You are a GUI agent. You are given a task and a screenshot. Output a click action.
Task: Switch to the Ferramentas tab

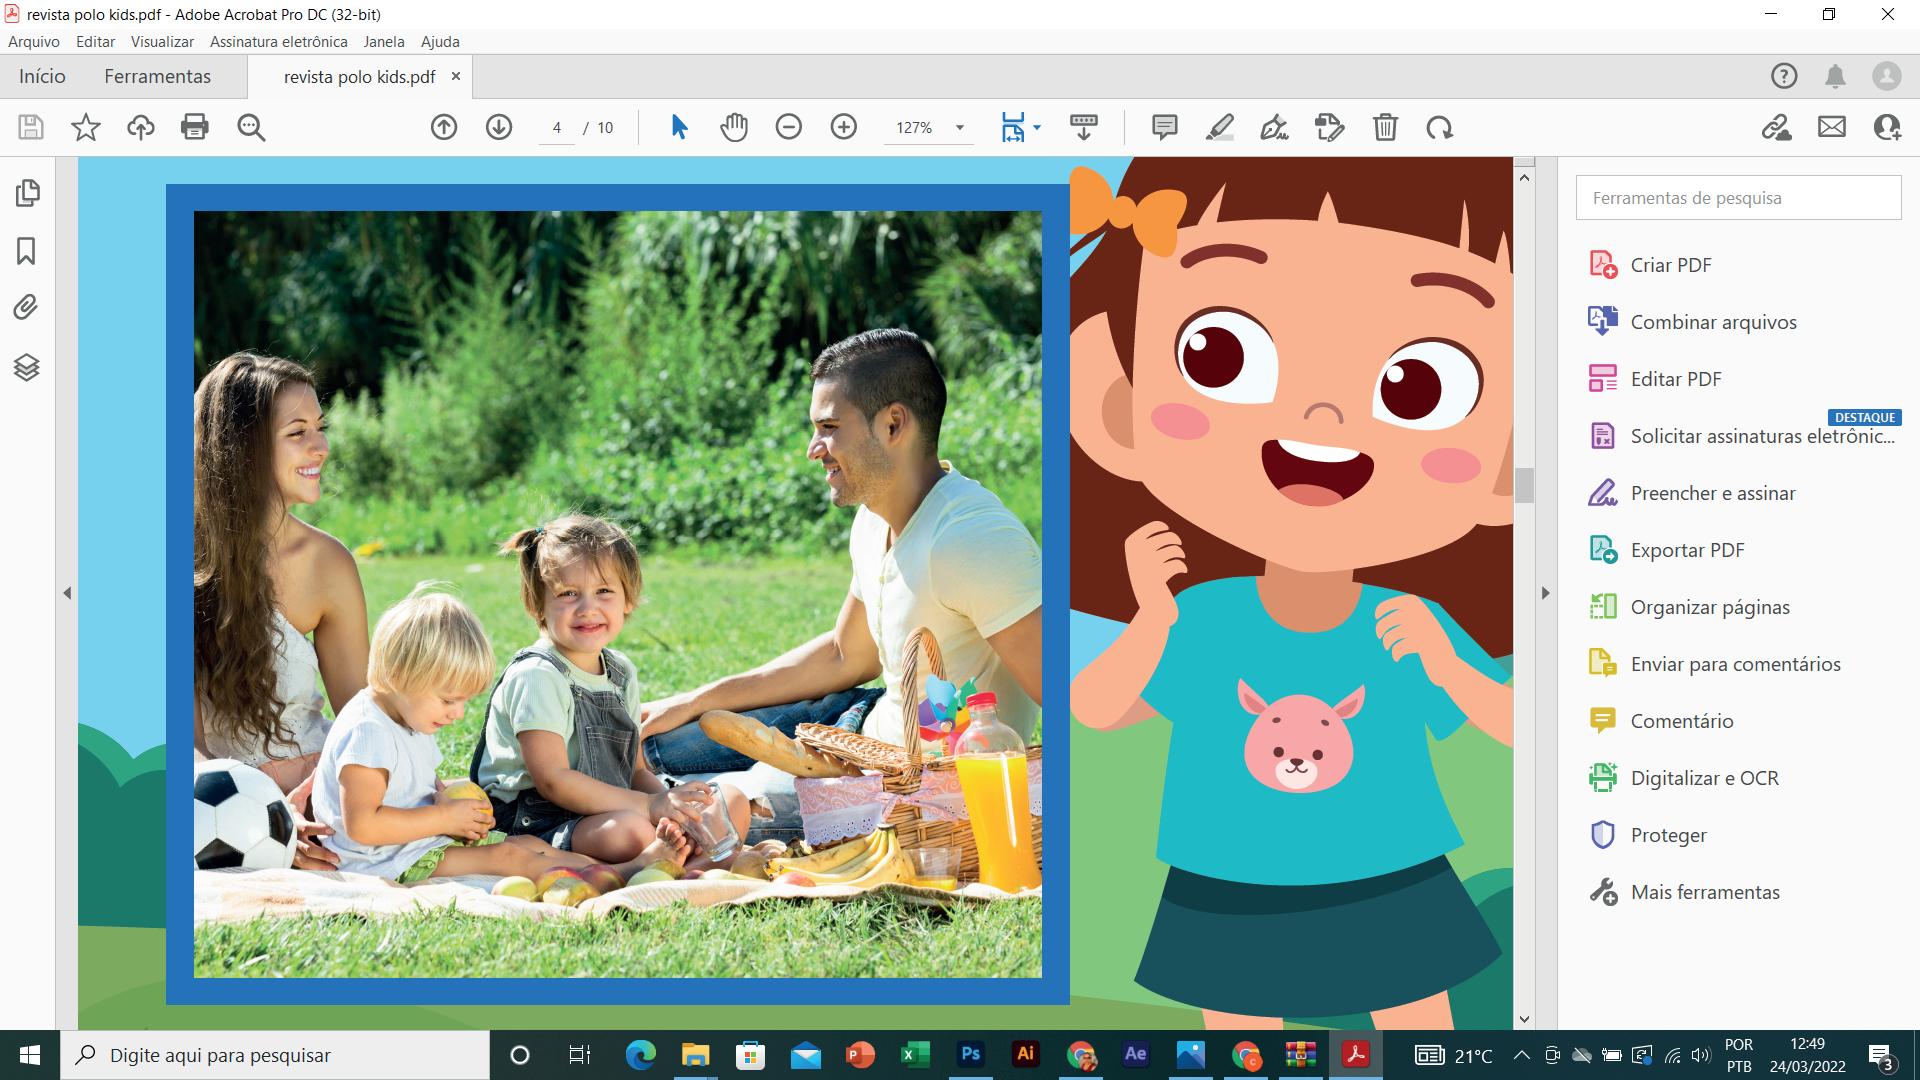[157, 76]
